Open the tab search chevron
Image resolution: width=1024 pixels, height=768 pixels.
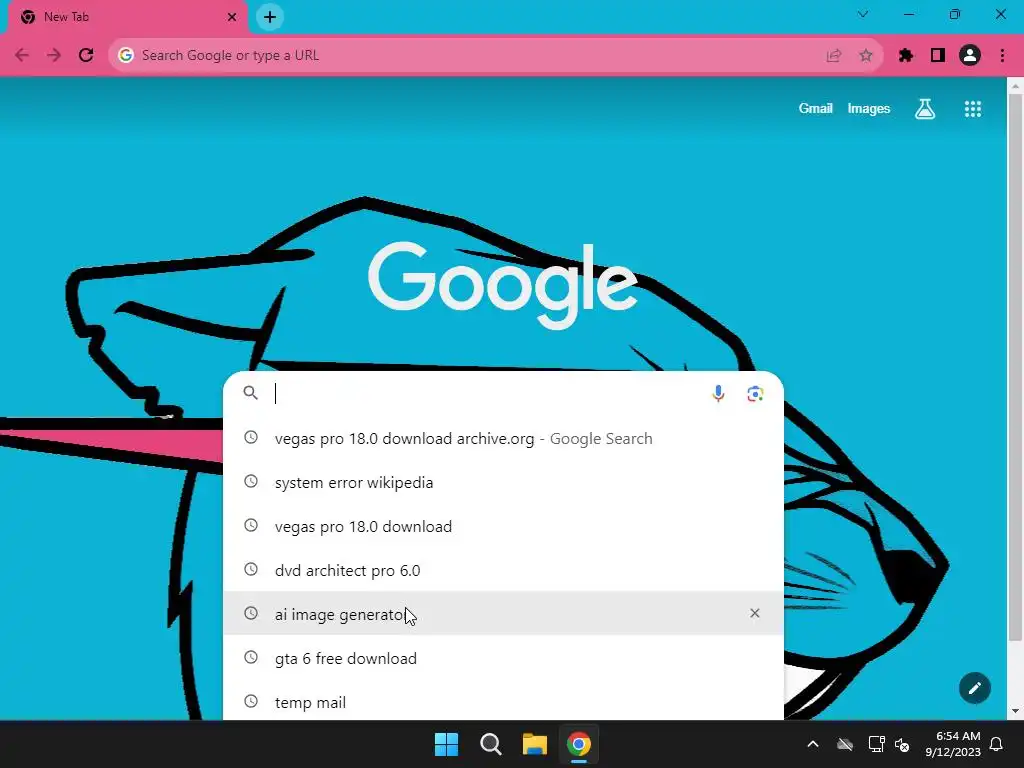click(x=863, y=14)
